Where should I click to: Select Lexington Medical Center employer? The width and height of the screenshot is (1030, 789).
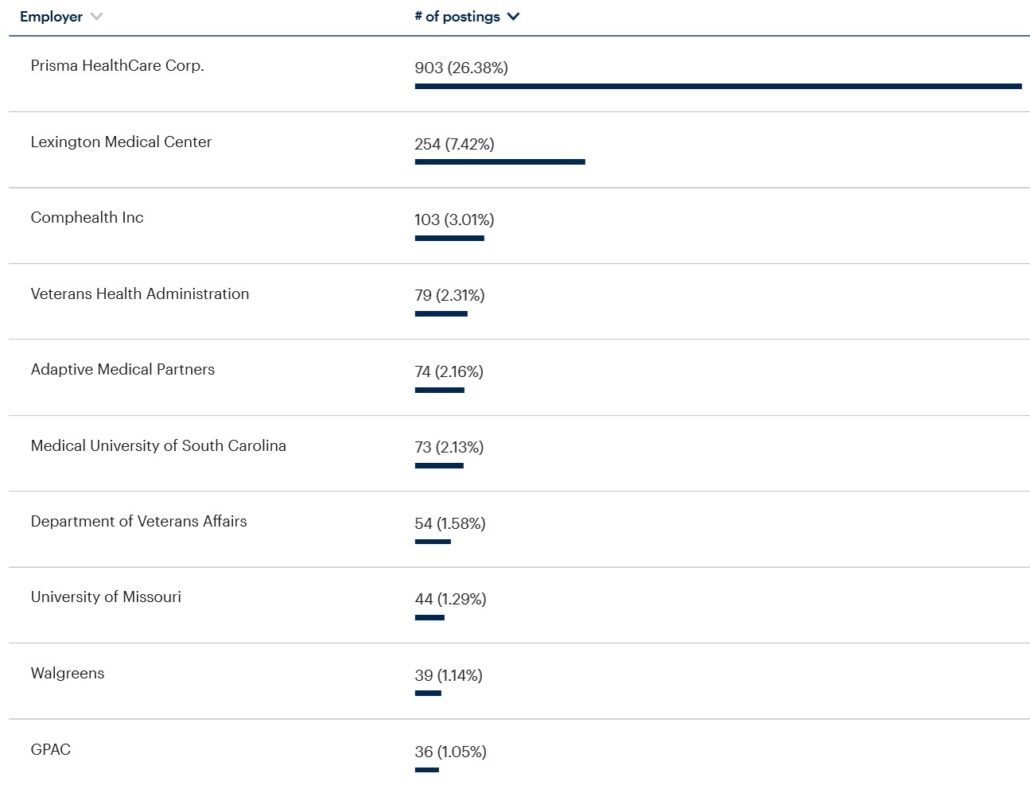[121, 142]
